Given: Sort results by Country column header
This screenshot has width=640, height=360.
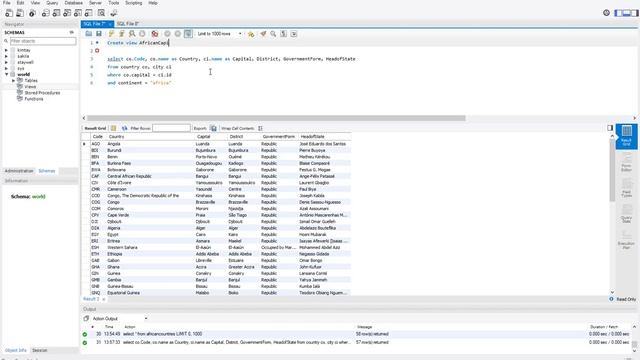Looking at the screenshot, I should point(150,137).
